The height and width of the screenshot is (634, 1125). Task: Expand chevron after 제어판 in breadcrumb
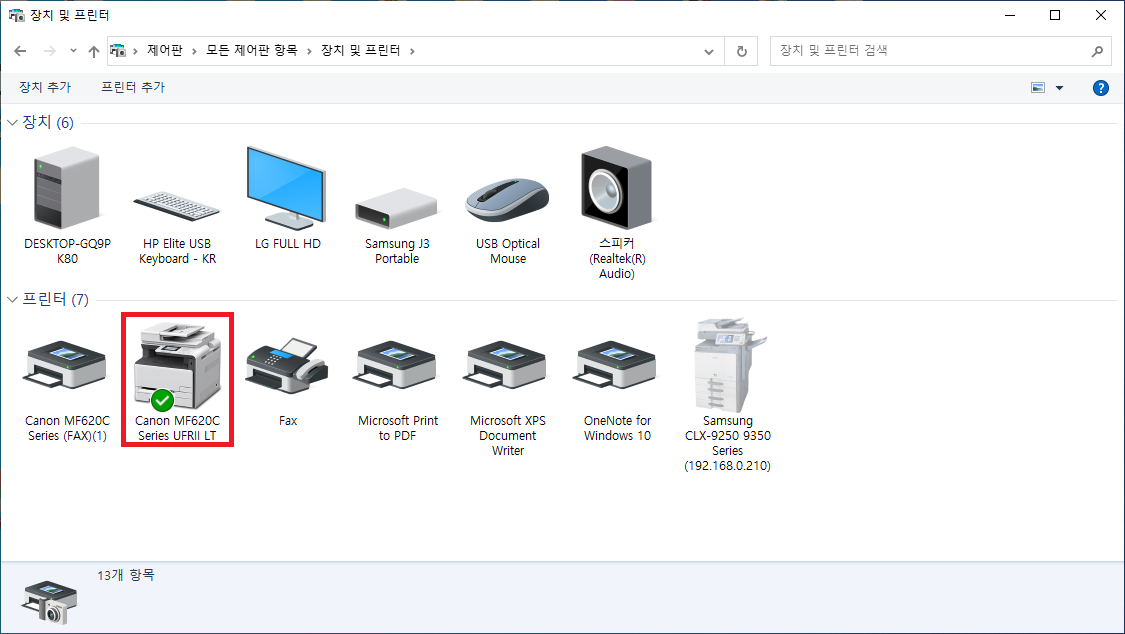pos(194,51)
